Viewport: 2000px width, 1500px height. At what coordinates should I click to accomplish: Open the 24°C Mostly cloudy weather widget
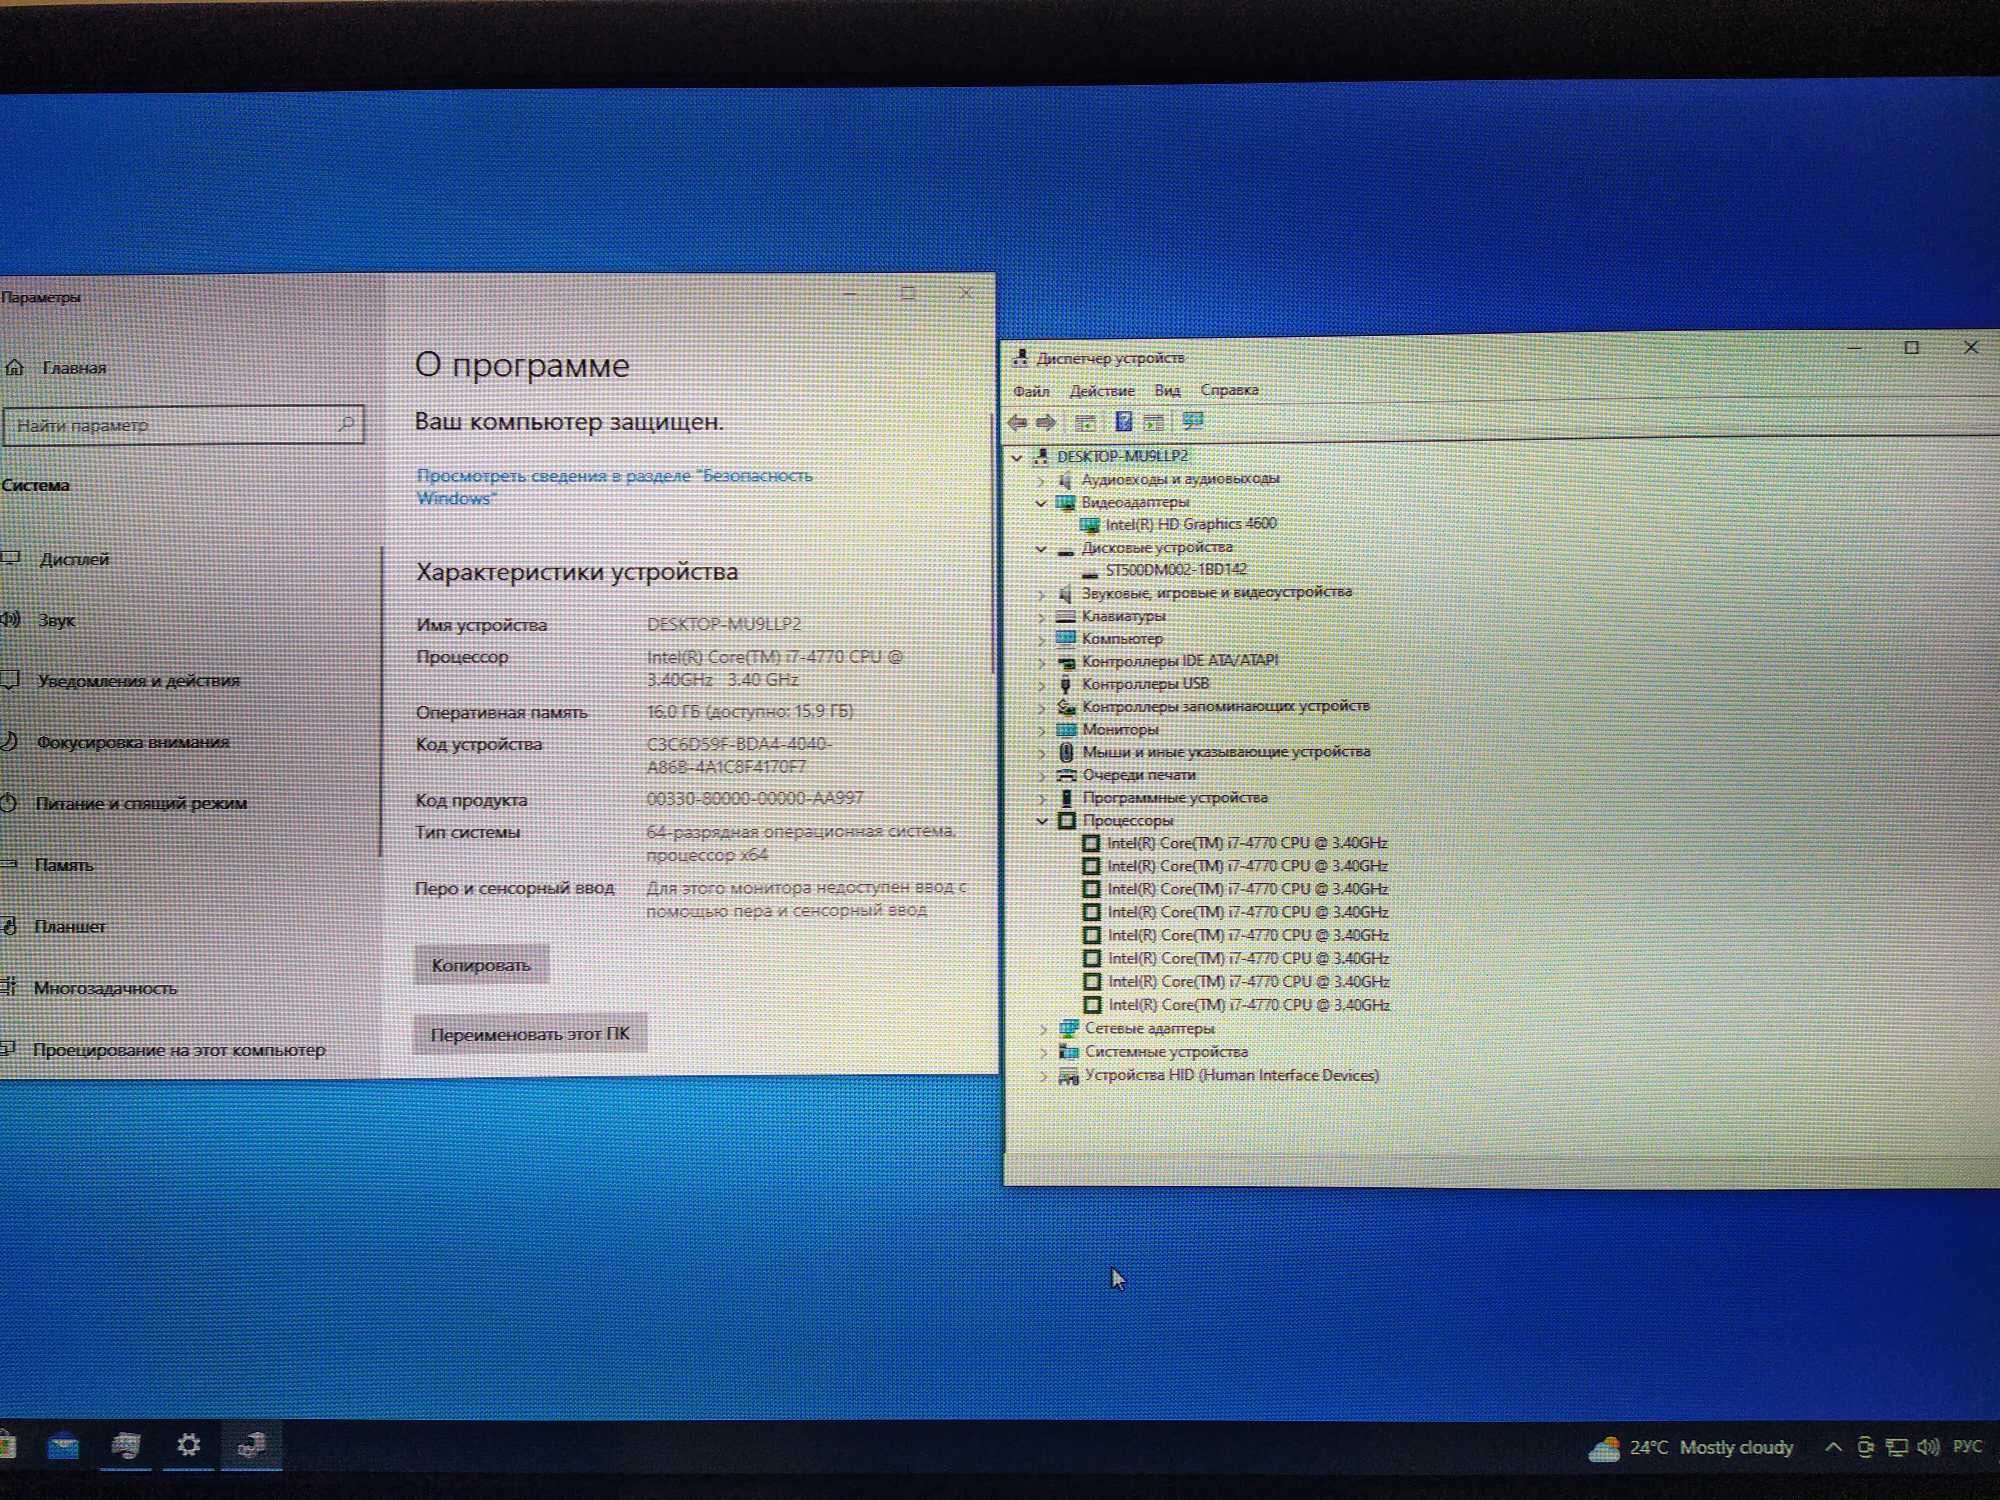pyautogui.click(x=1691, y=1448)
